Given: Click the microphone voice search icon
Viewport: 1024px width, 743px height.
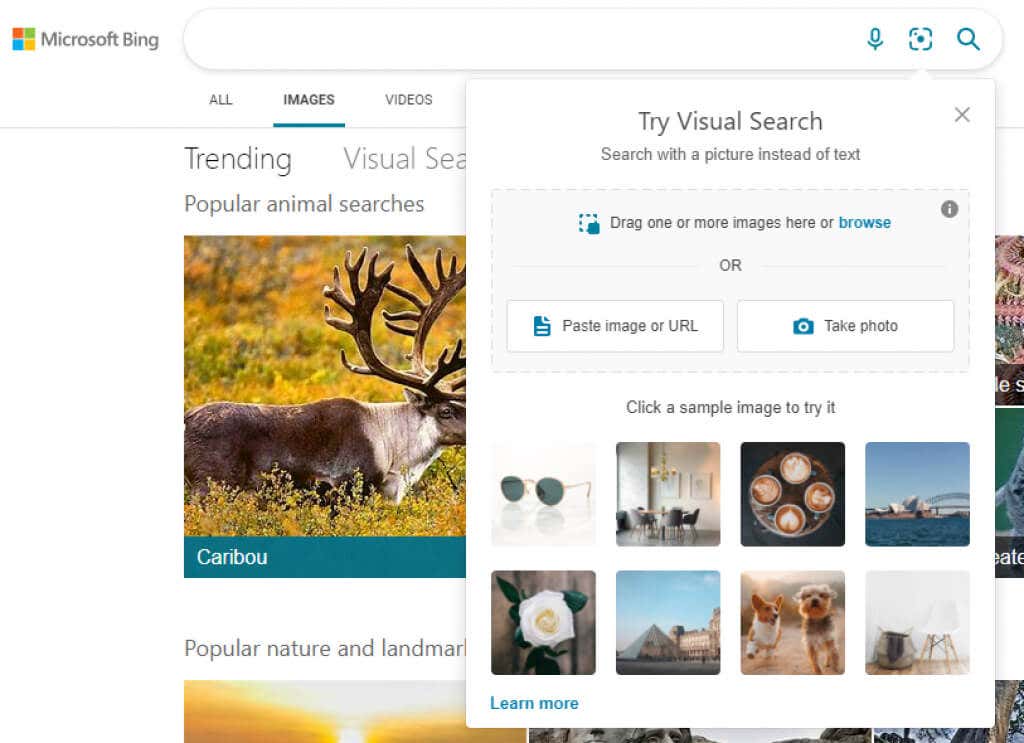Looking at the screenshot, I should click(x=875, y=39).
